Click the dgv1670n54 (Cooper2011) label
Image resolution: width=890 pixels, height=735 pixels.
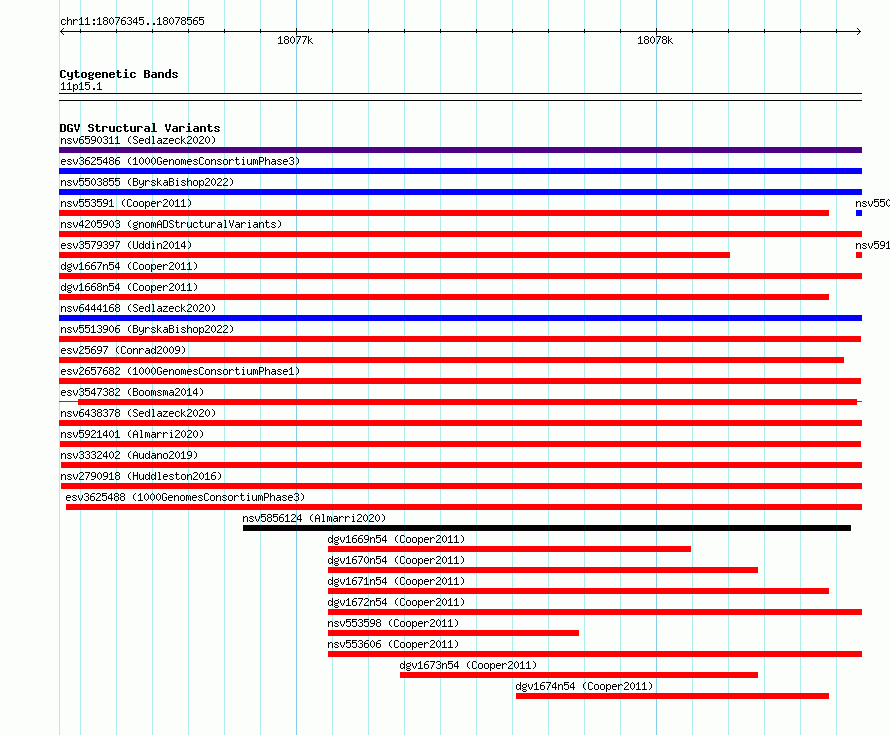click(x=396, y=560)
